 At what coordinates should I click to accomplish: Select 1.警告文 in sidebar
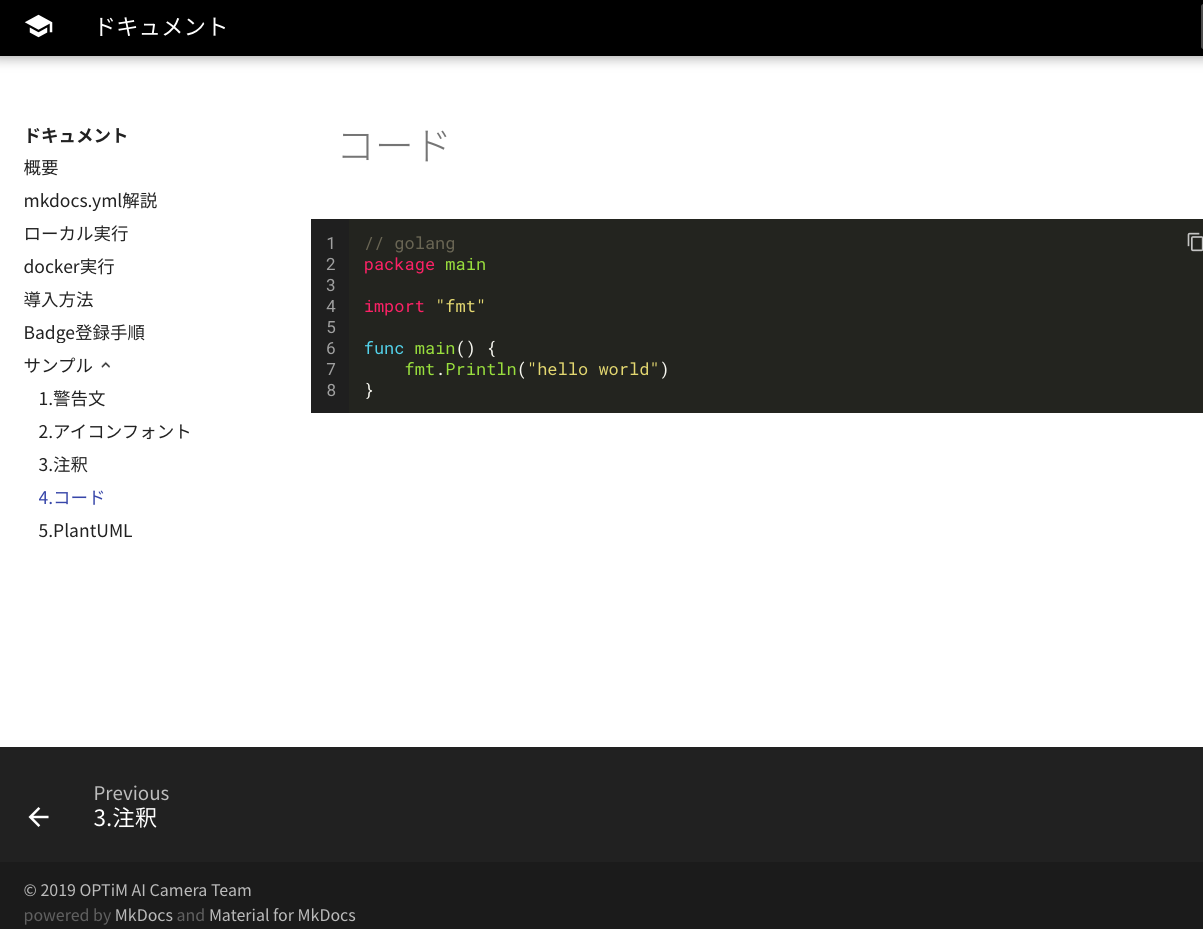(72, 398)
